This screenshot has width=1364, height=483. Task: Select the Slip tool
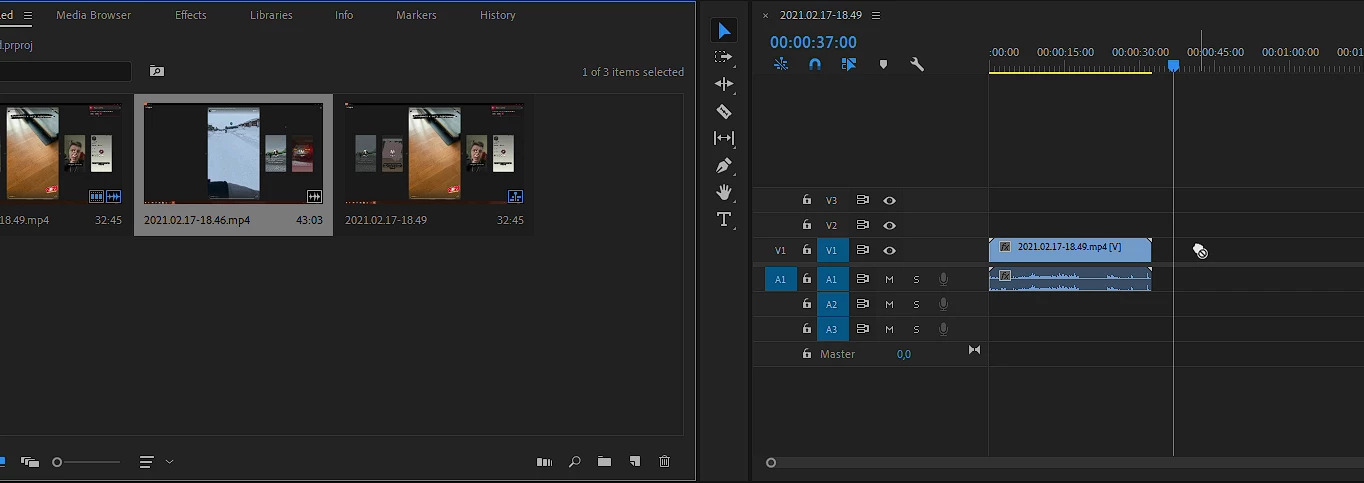click(x=724, y=138)
